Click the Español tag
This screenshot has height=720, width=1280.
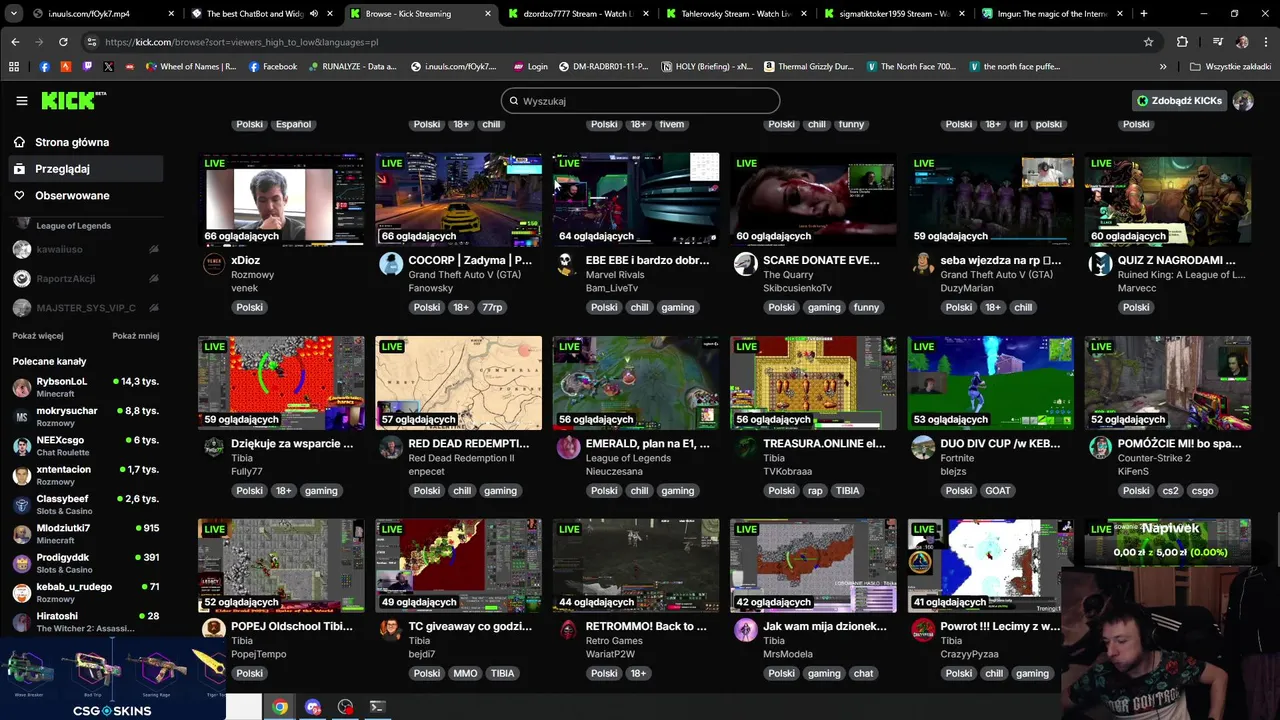pyautogui.click(x=293, y=124)
